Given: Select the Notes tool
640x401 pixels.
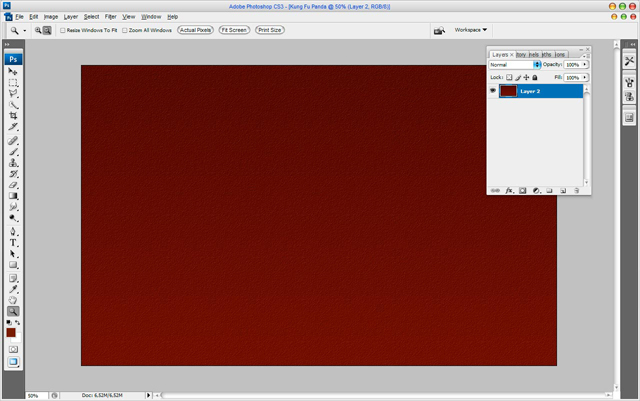Looking at the screenshot, I should click(x=13, y=278).
